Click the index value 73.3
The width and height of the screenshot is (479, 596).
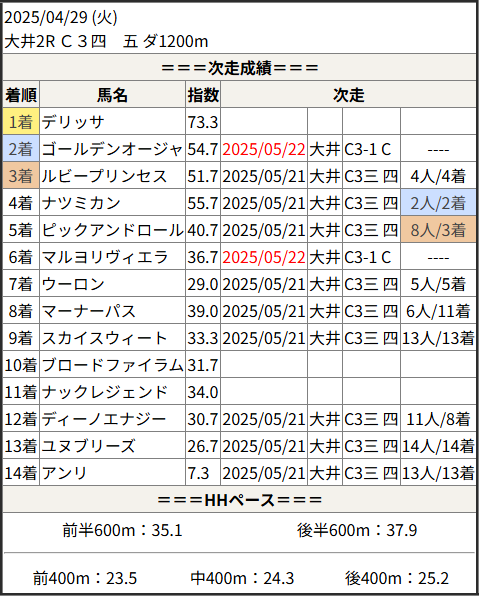[x=203, y=122]
